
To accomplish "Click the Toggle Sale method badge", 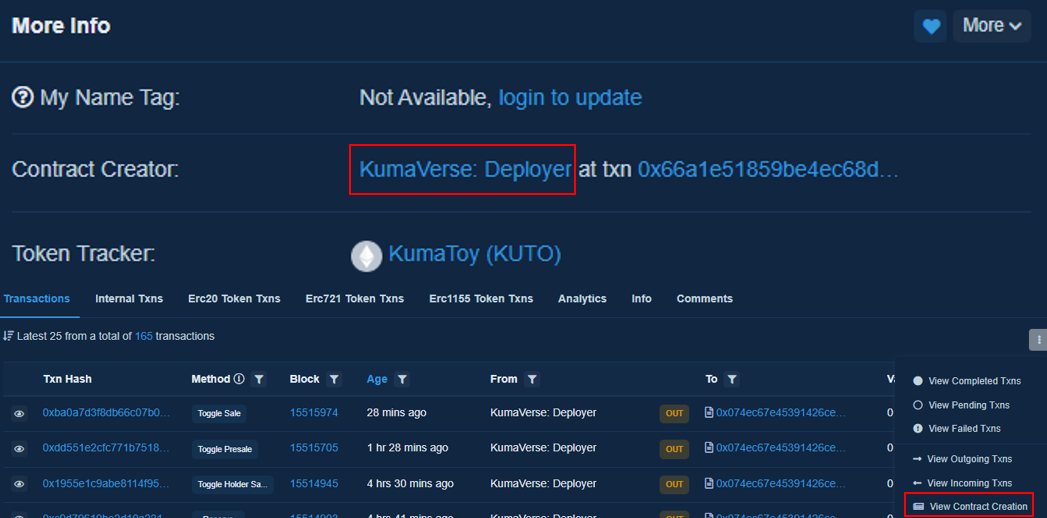I will pos(219,414).
